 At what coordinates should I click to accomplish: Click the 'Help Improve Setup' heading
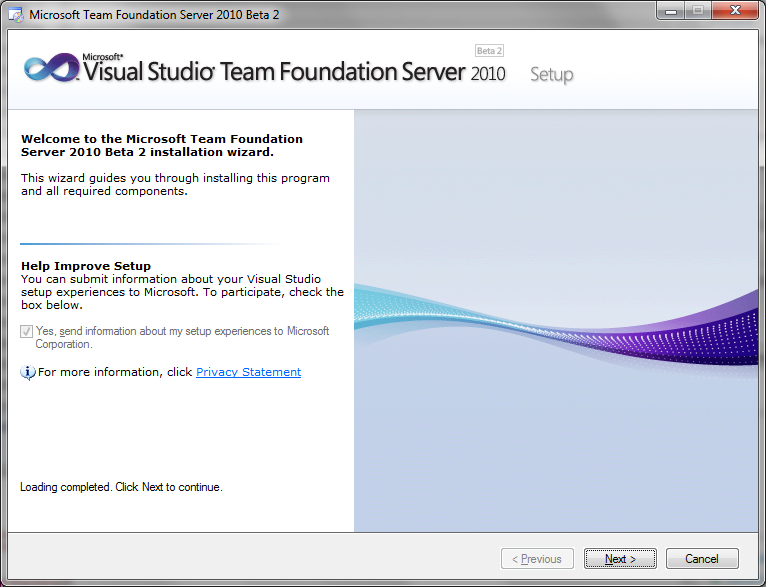click(86, 266)
